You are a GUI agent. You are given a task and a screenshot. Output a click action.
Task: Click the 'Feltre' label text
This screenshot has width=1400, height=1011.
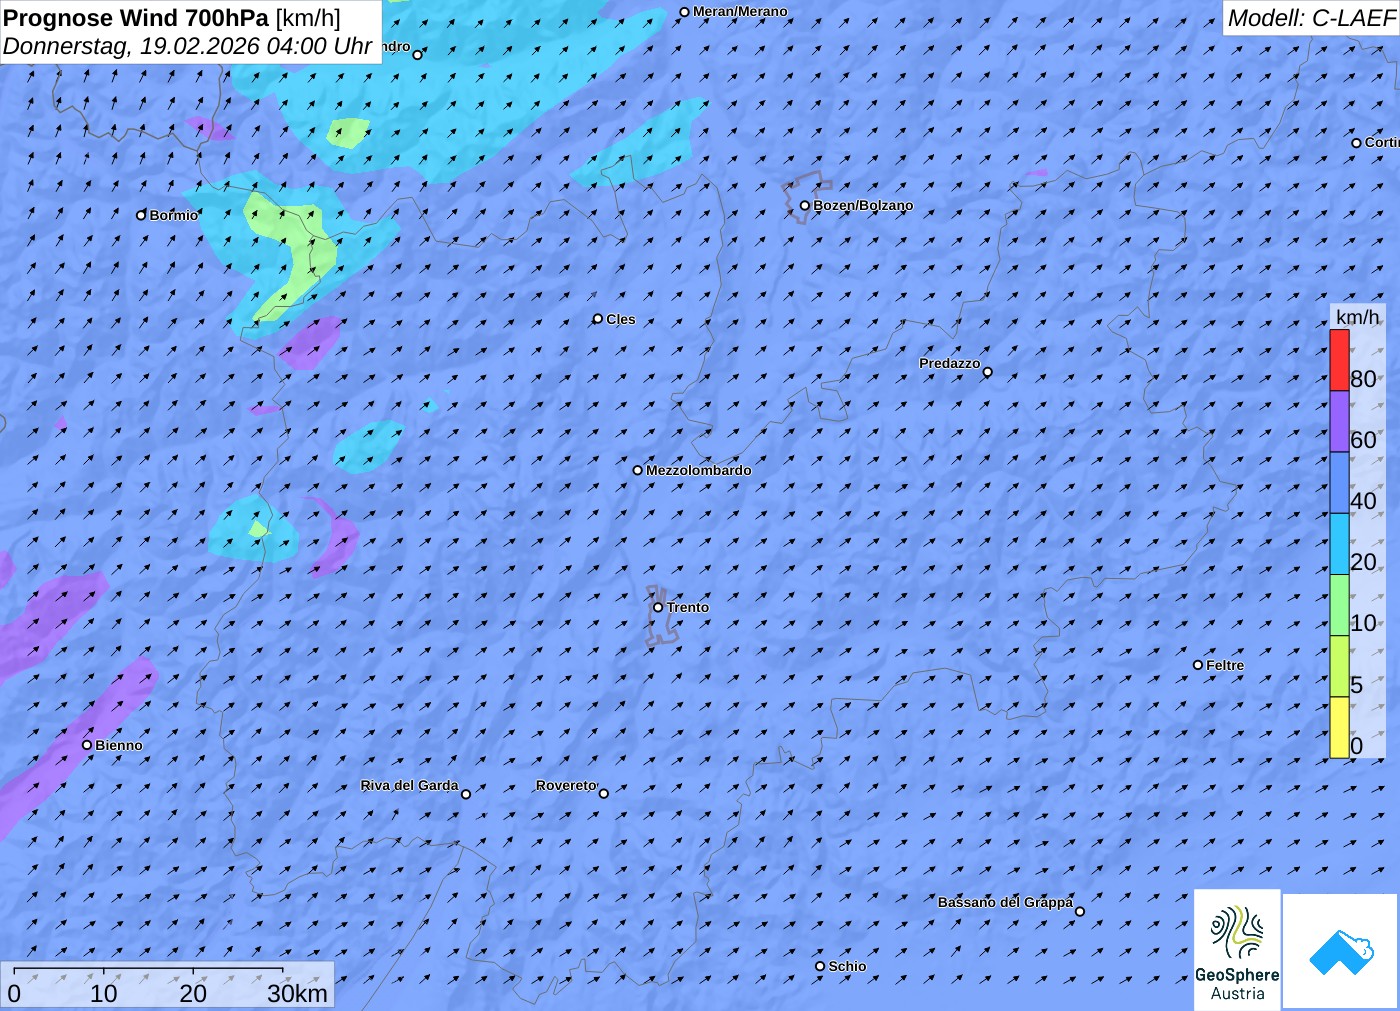click(x=1225, y=665)
